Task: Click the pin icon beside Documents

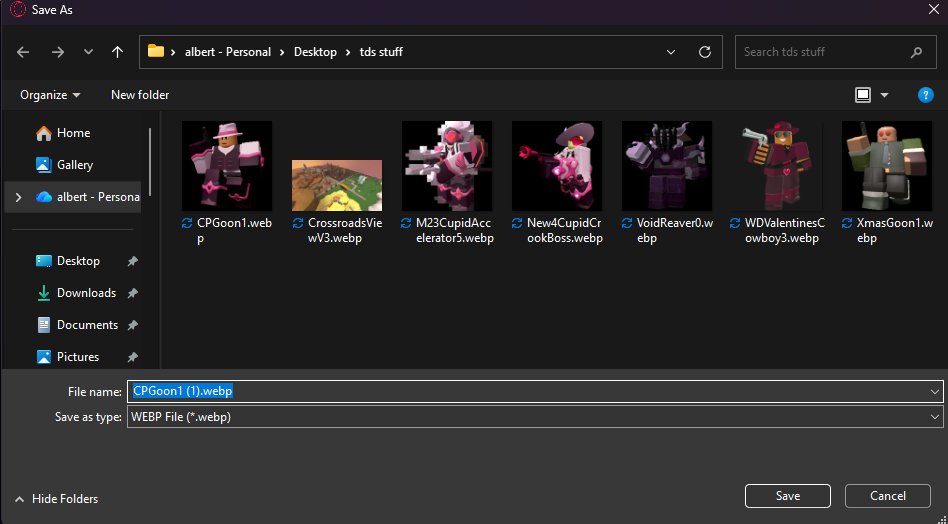Action: (132, 325)
